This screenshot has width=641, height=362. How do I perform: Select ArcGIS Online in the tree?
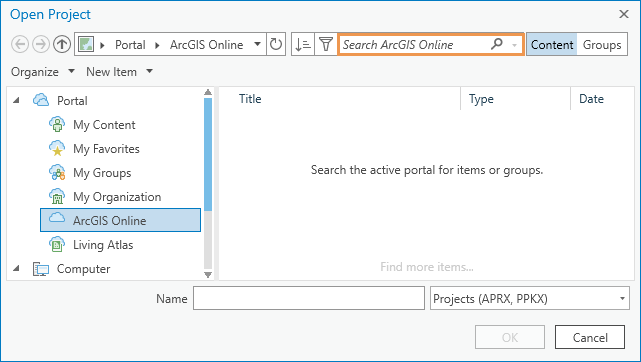[x=120, y=220]
